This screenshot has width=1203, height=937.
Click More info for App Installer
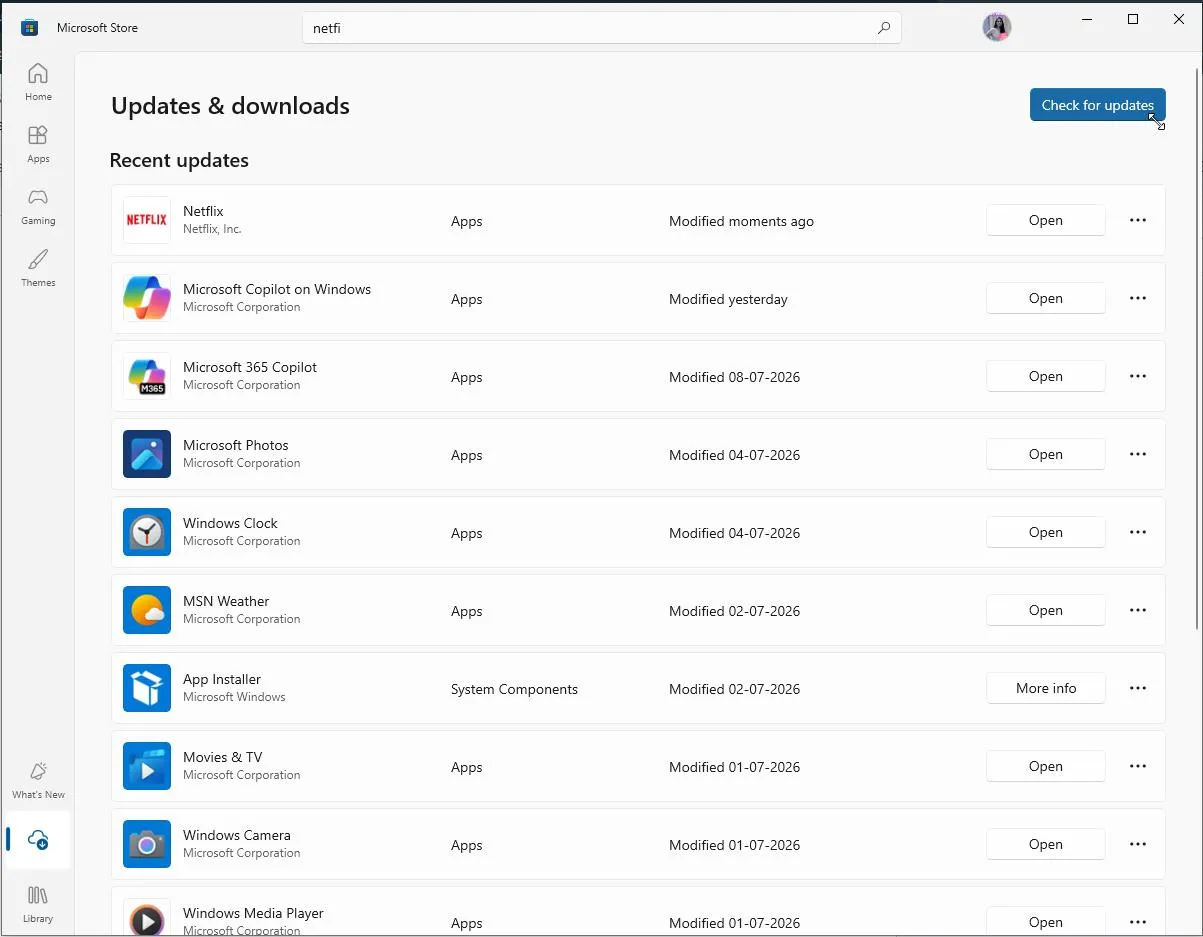click(1045, 688)
